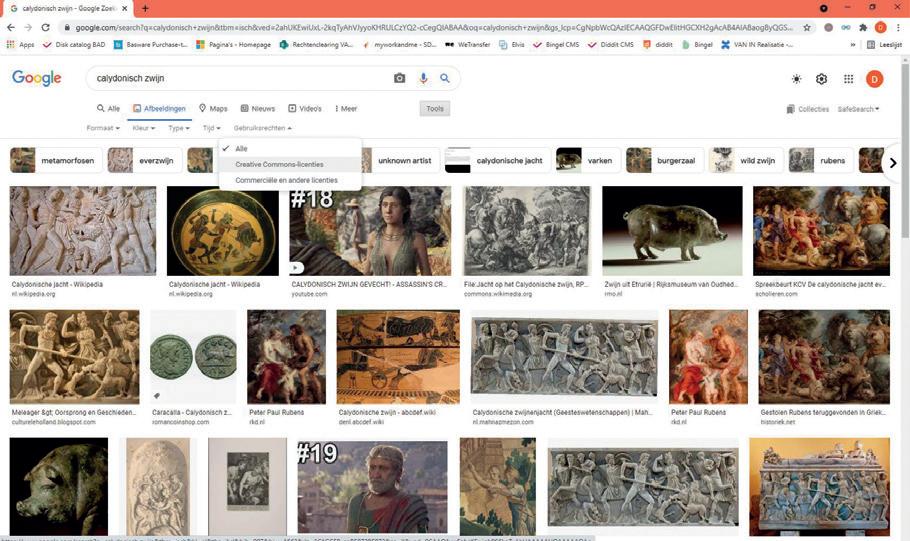Image resolution: width=910 pixels, height=541 pixels.
Task: Open the Elvis bookmark
Action: click(512, 45)
